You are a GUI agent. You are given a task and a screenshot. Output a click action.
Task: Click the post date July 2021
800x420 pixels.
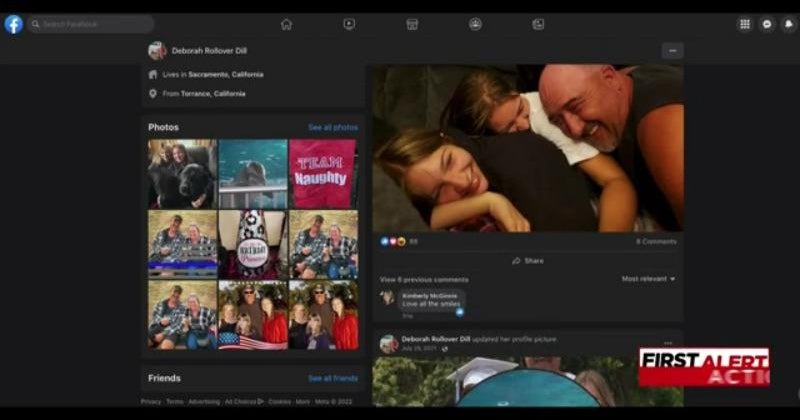tap(419, 349)
